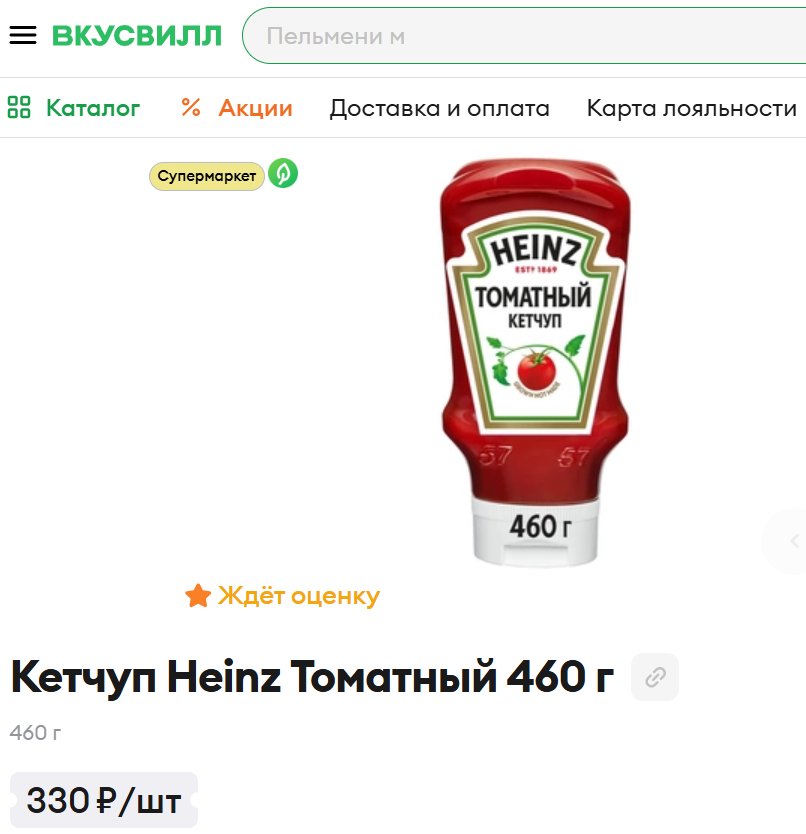This screenshot has width=806, height=834.
Task: Click the green leaf badge icon
Action: (283, 173)
